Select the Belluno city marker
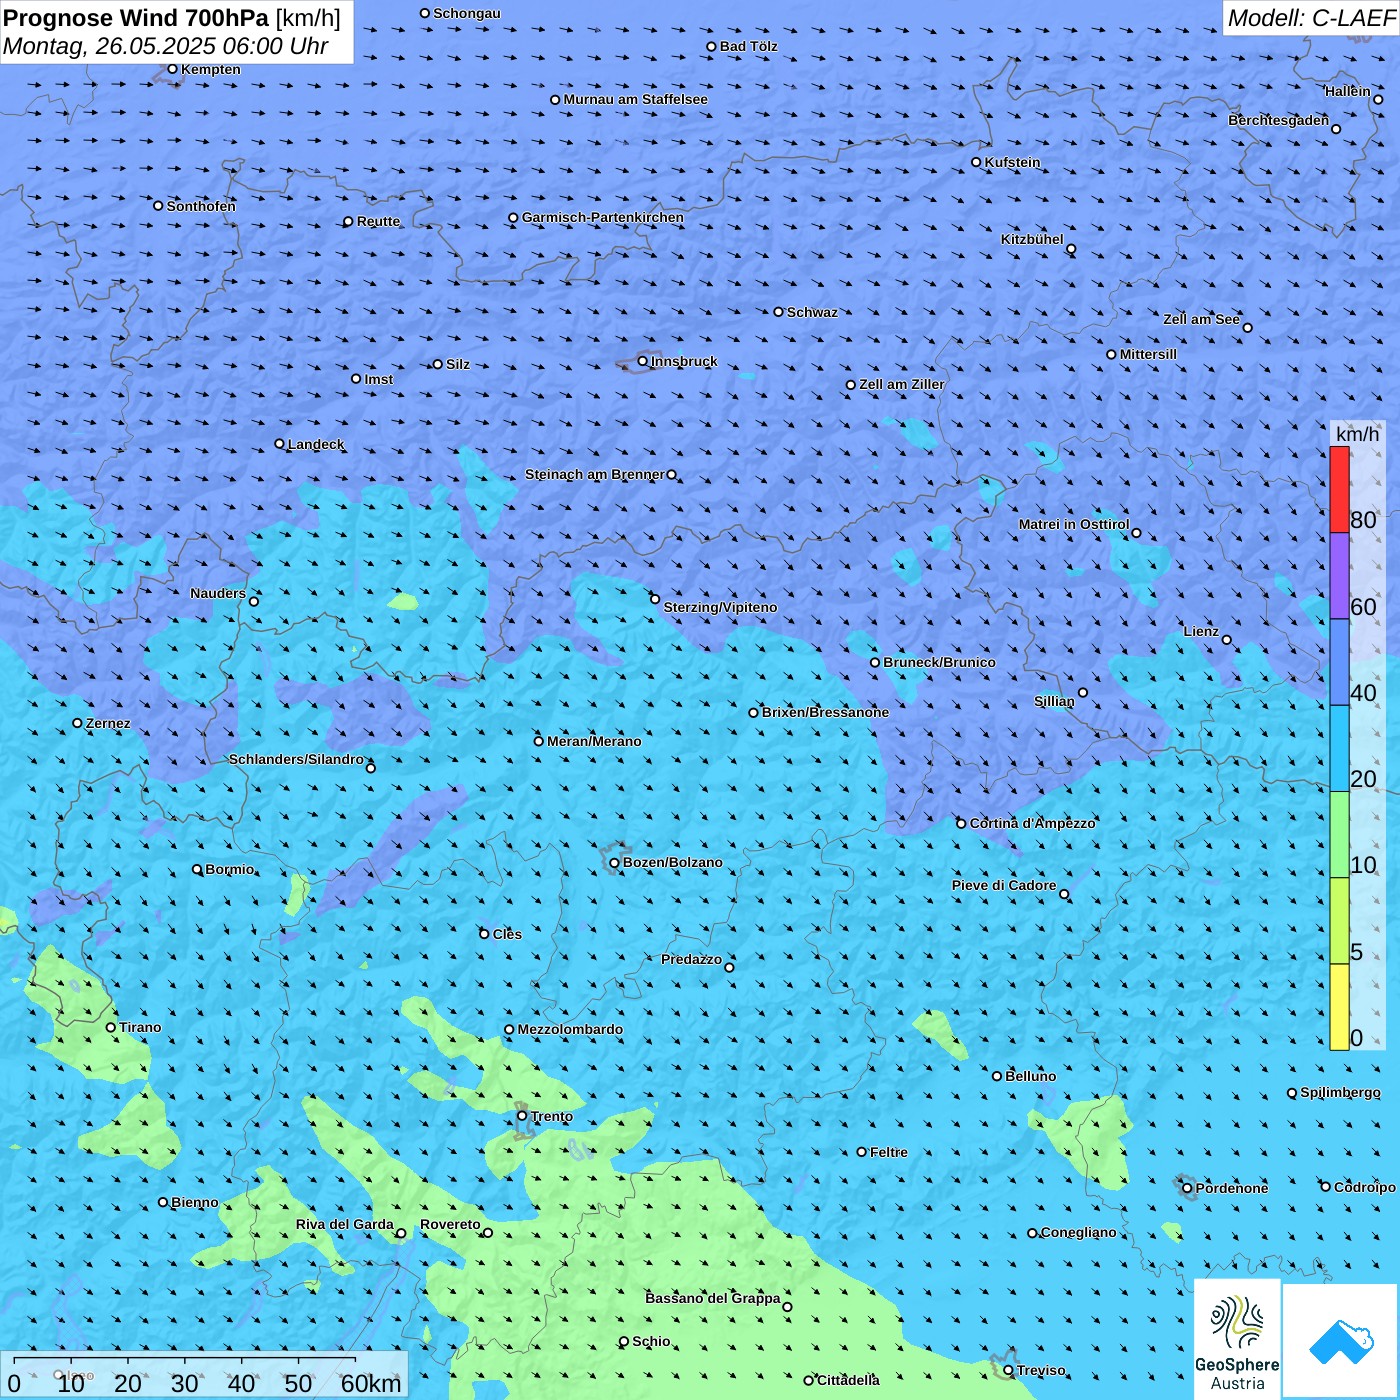Screen dimensions: 1400x1400 pyautogui.click(x=997, y=1076)
